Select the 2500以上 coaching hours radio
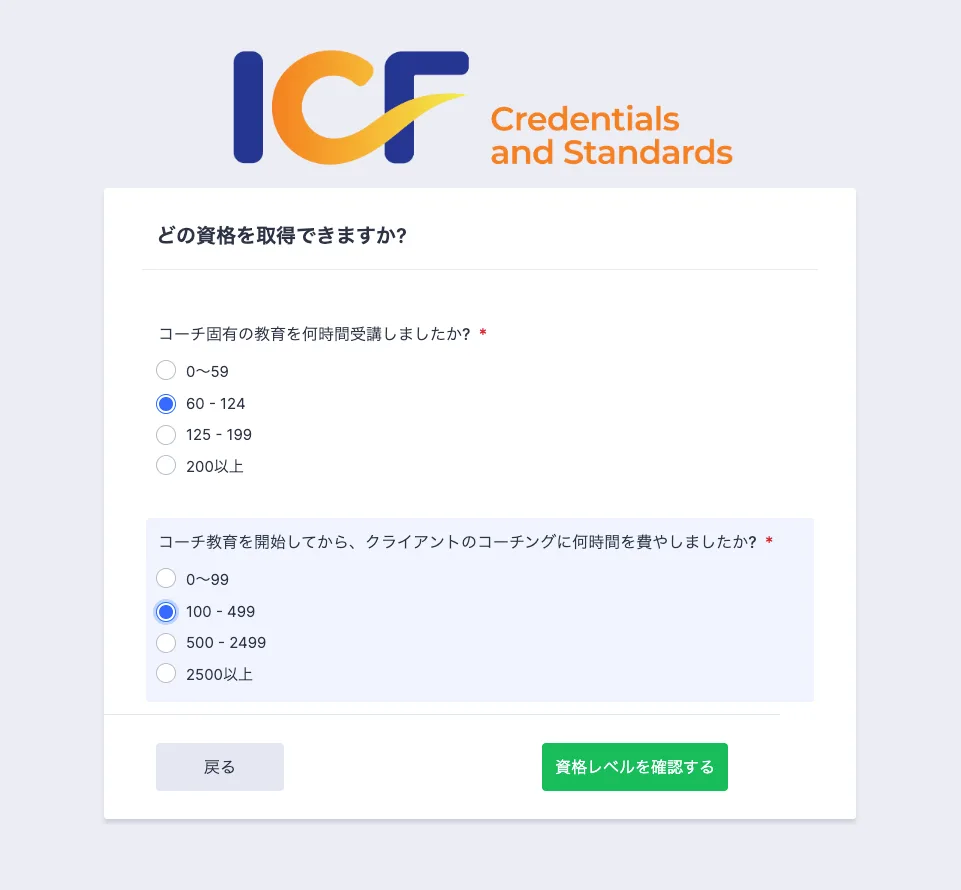 coord(166,674)
